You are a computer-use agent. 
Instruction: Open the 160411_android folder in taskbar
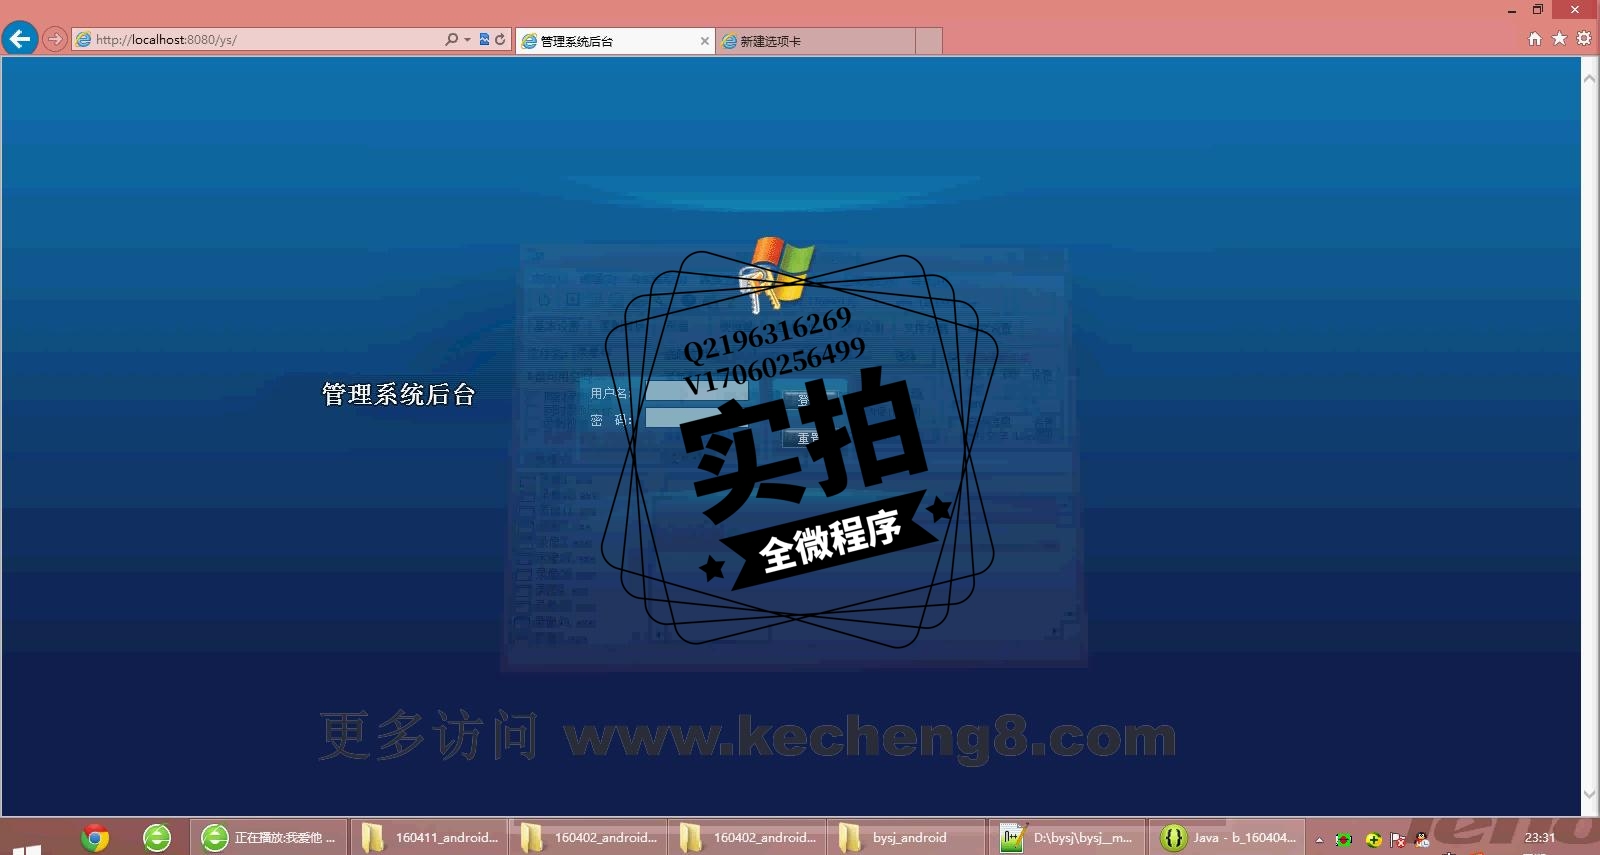coord(430,838)
